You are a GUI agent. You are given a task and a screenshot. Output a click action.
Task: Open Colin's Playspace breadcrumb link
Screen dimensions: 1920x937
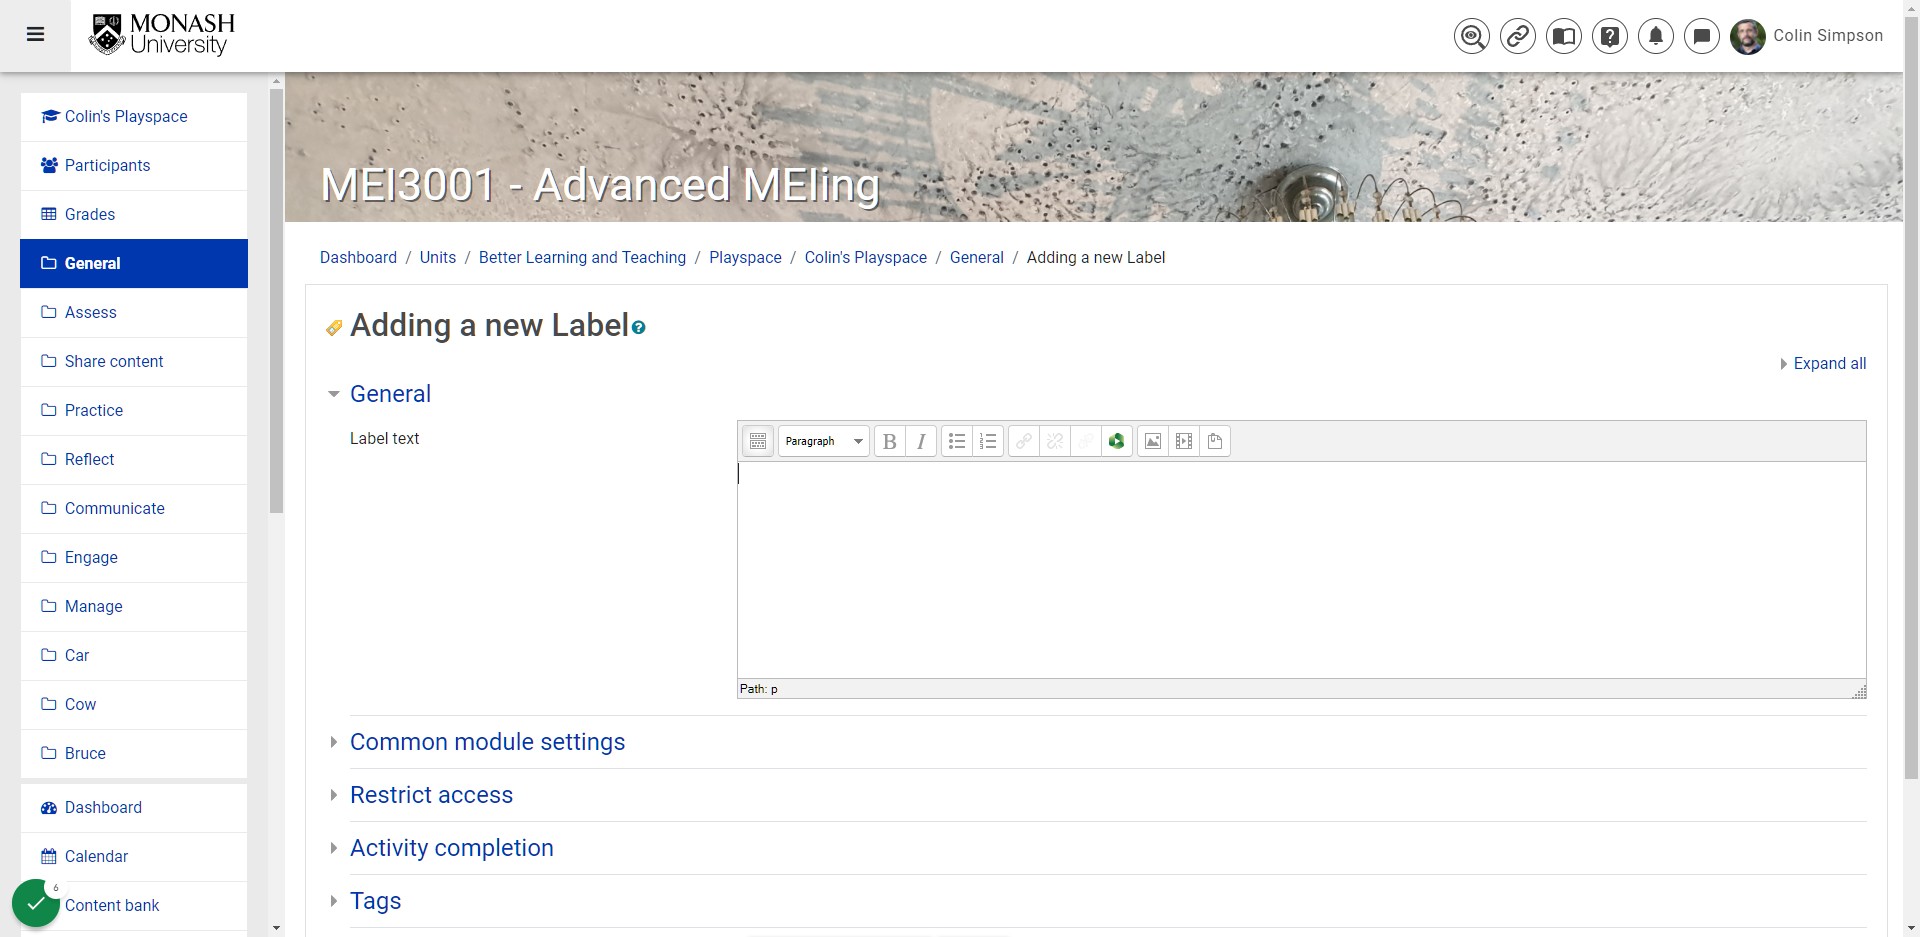click(x=866, y=258)
